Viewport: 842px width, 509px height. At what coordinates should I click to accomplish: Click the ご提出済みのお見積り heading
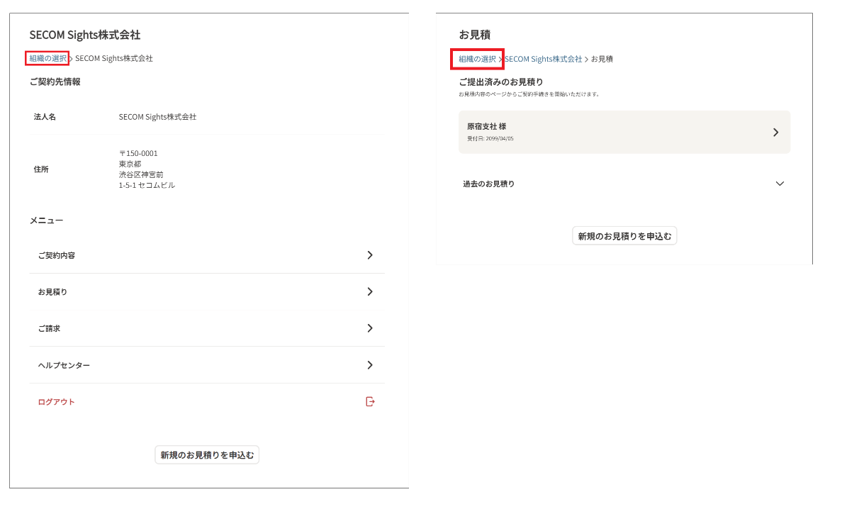(501, 82)
